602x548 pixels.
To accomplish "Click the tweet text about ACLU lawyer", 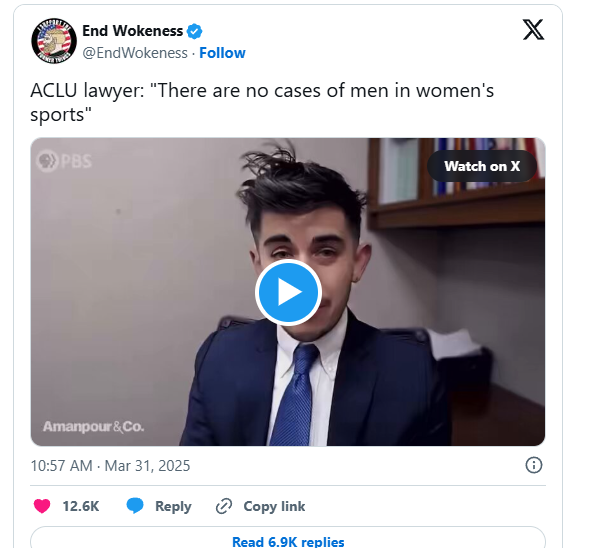I will [262, 103].
